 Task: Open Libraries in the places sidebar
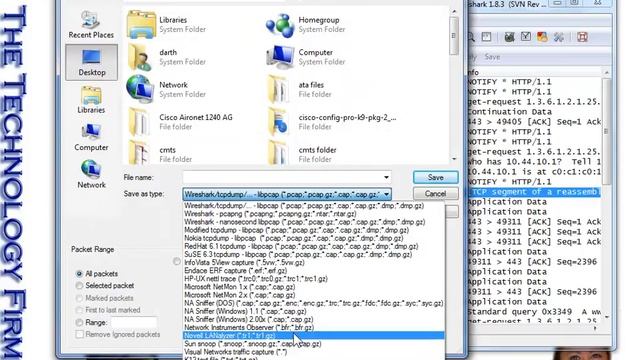click(x=91, y=100)
